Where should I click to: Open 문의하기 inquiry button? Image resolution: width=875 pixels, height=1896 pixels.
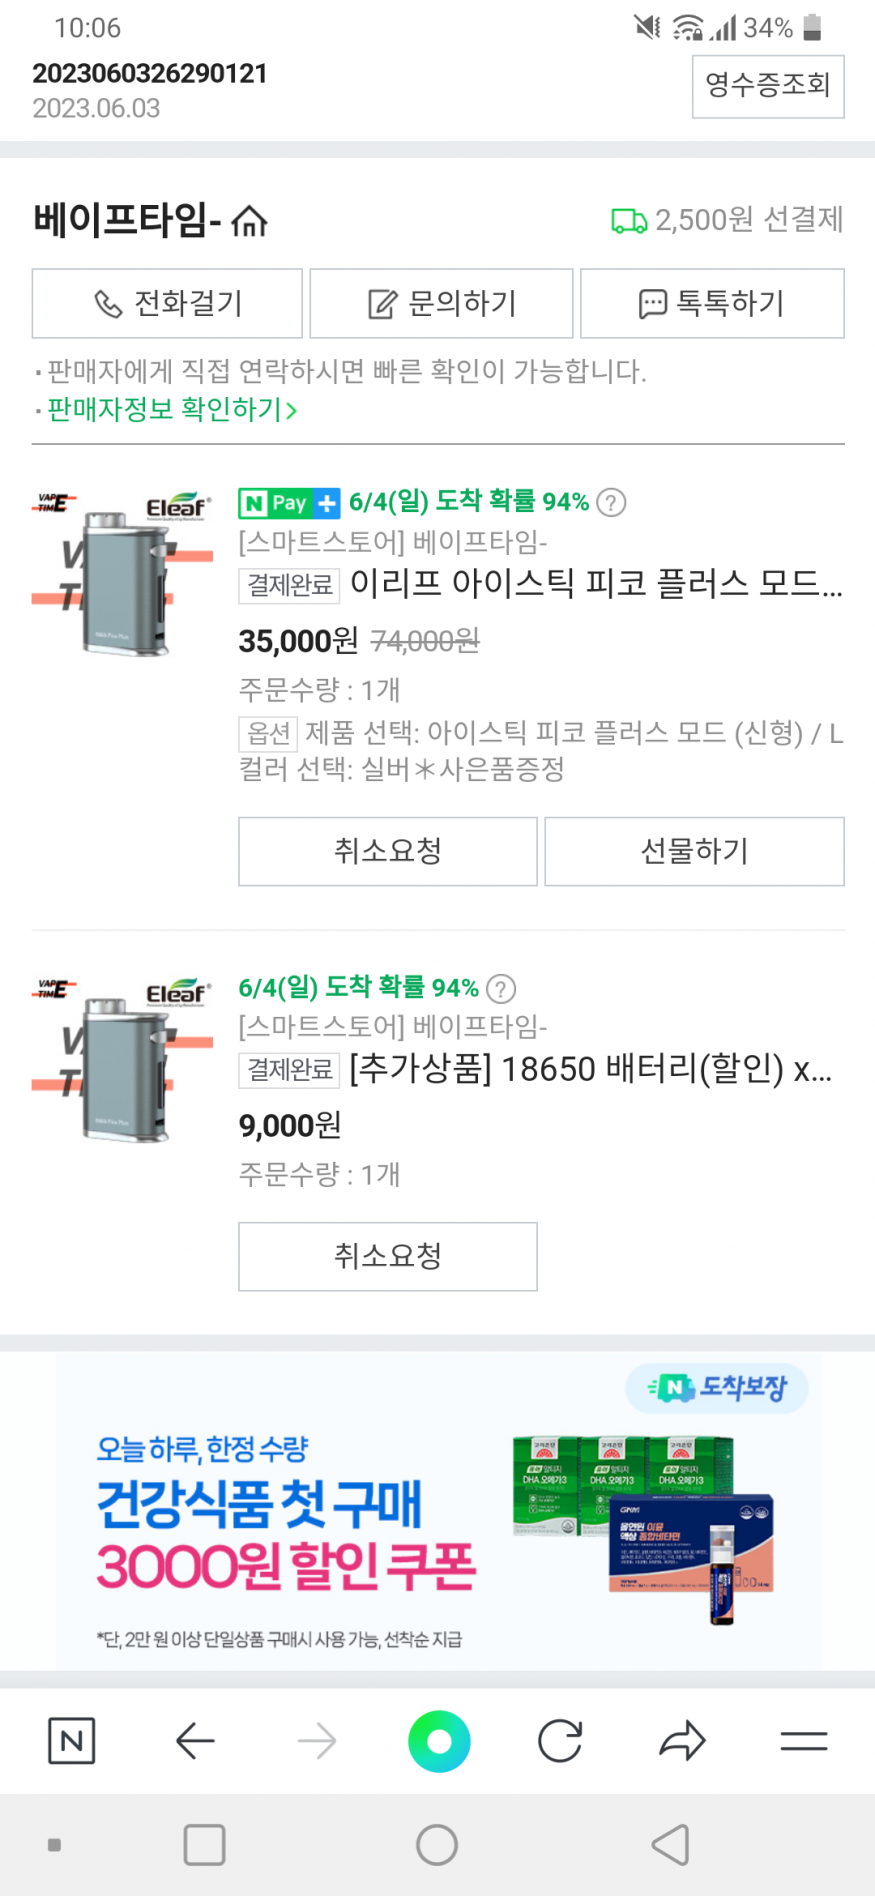coord(441,303)
